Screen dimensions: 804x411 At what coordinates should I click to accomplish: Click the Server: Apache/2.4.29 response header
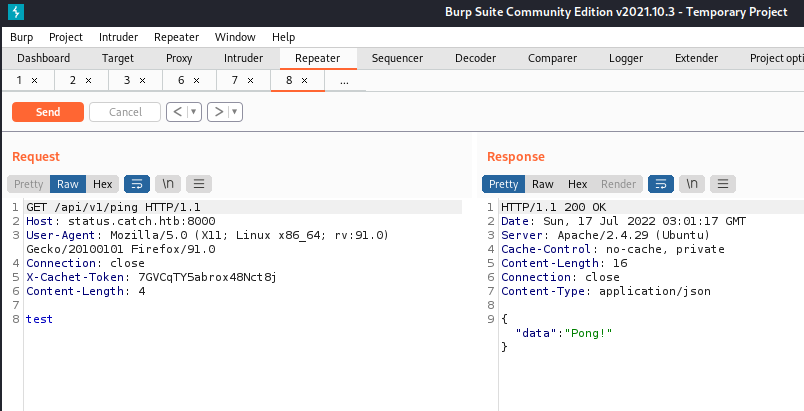606,235
